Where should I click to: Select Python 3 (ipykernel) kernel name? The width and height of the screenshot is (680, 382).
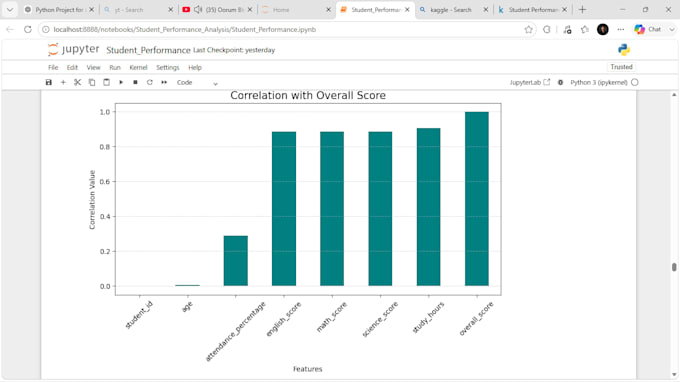point(598,82)
